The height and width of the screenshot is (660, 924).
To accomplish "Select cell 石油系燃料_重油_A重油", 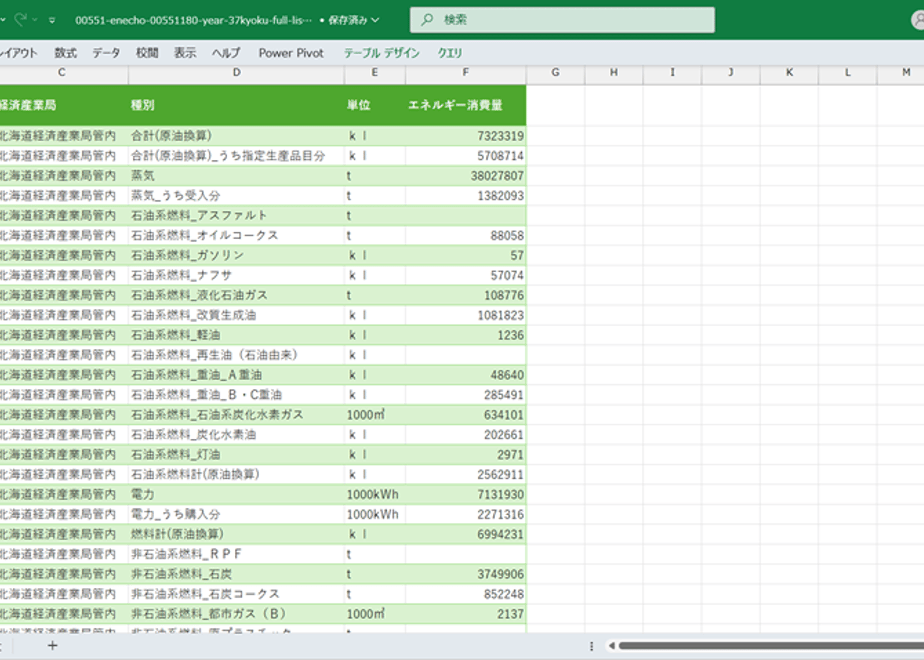I will tap(236, 375).
